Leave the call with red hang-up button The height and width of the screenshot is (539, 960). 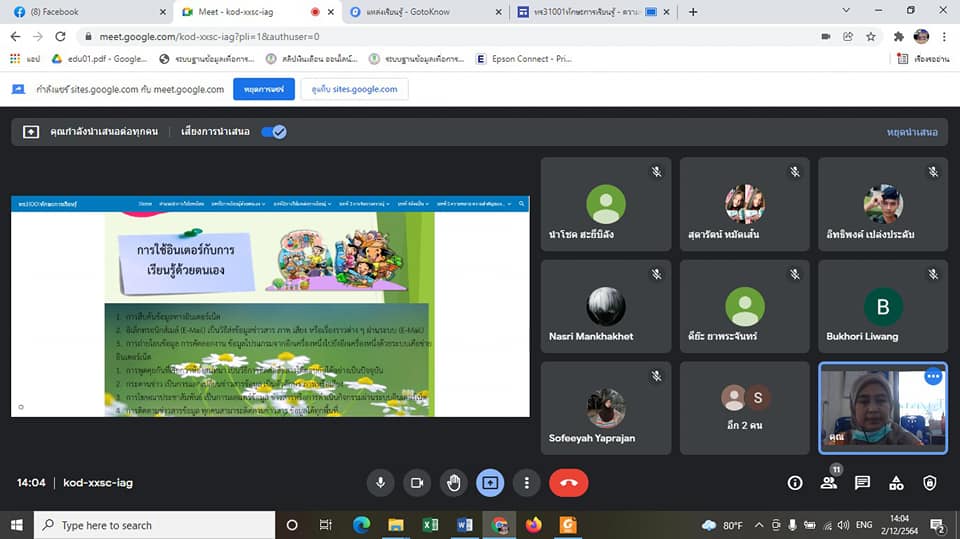tap(568, 482)
